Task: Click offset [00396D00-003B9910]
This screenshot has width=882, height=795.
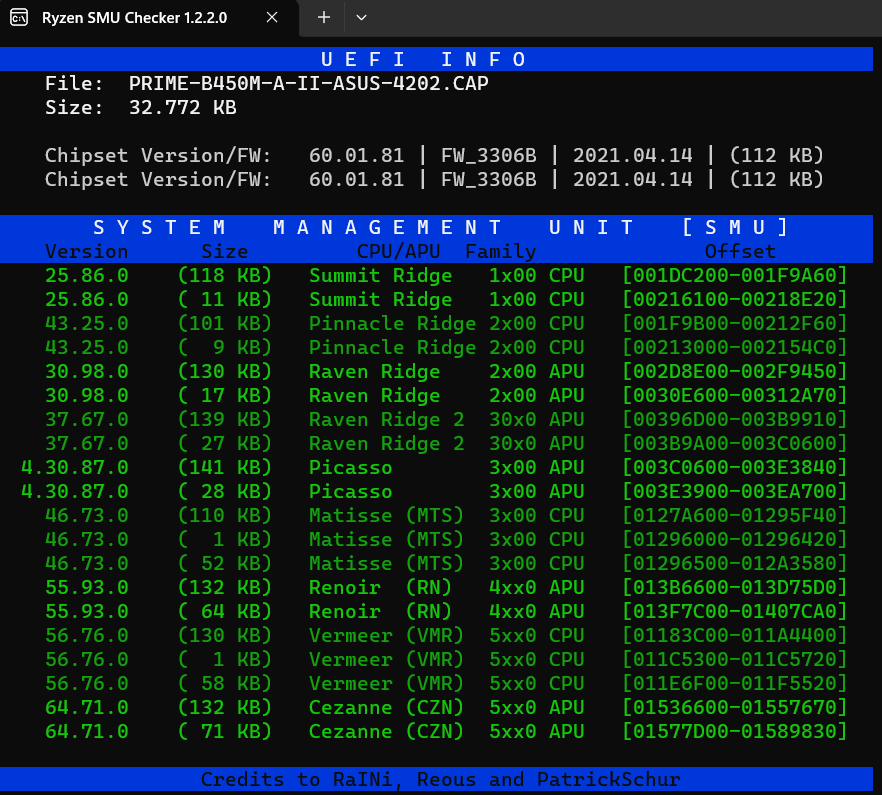Action: click(x=734, y=419)
